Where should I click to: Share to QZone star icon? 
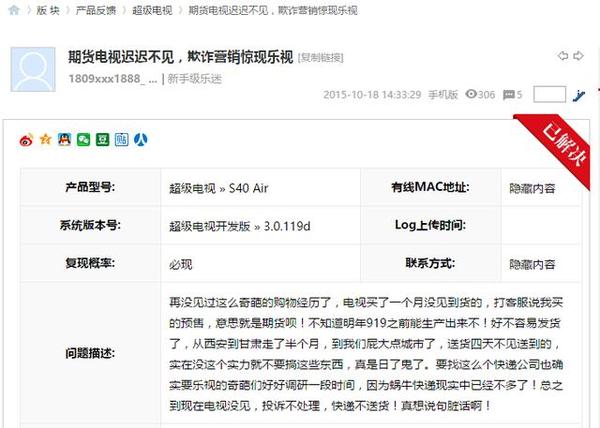[x=46, y=139]
